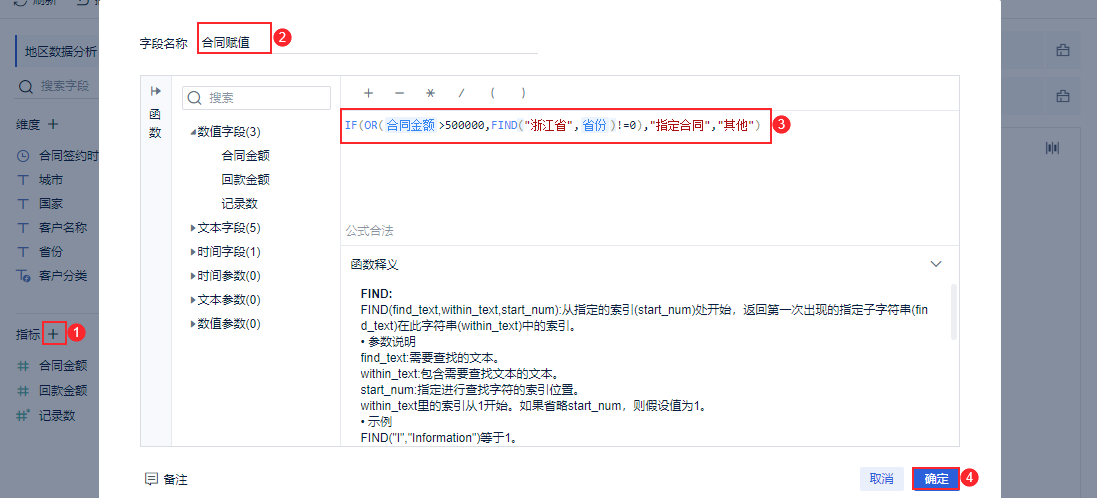
Task: Click the 取消 button
Action: tap(882, 479)
